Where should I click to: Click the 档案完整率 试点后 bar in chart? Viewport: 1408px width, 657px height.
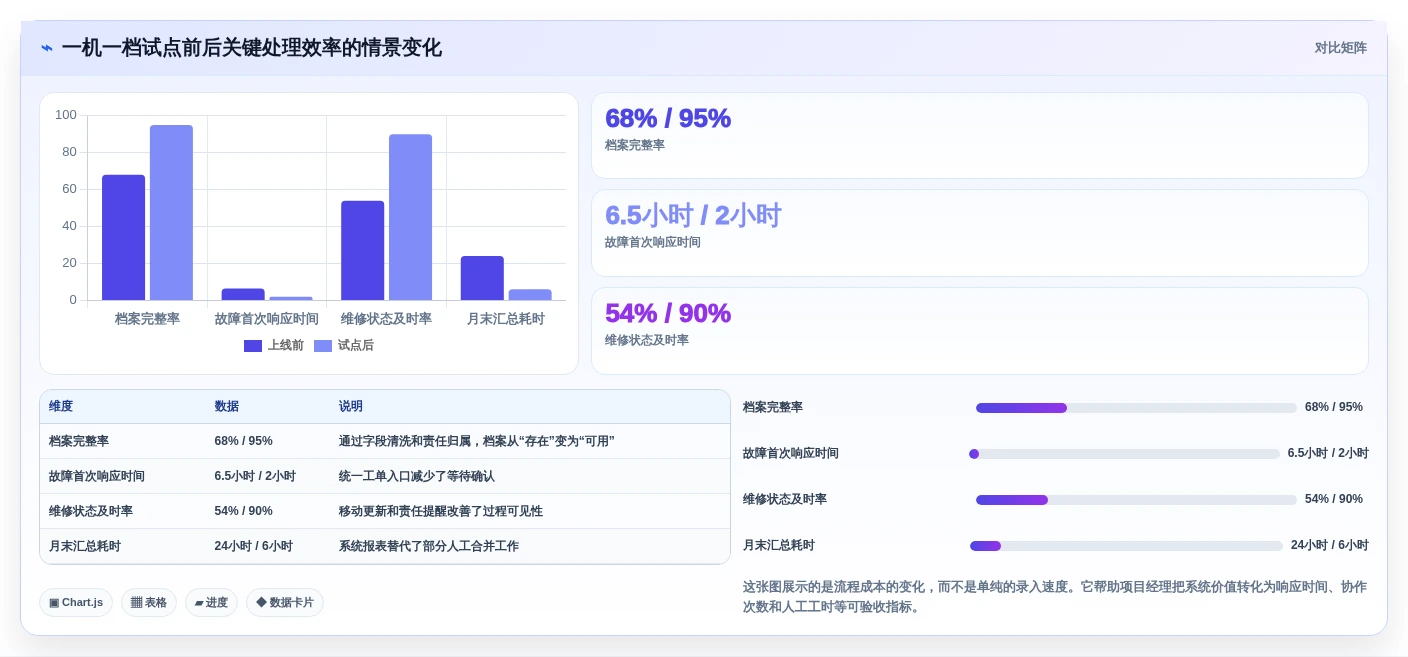[171, 213]
